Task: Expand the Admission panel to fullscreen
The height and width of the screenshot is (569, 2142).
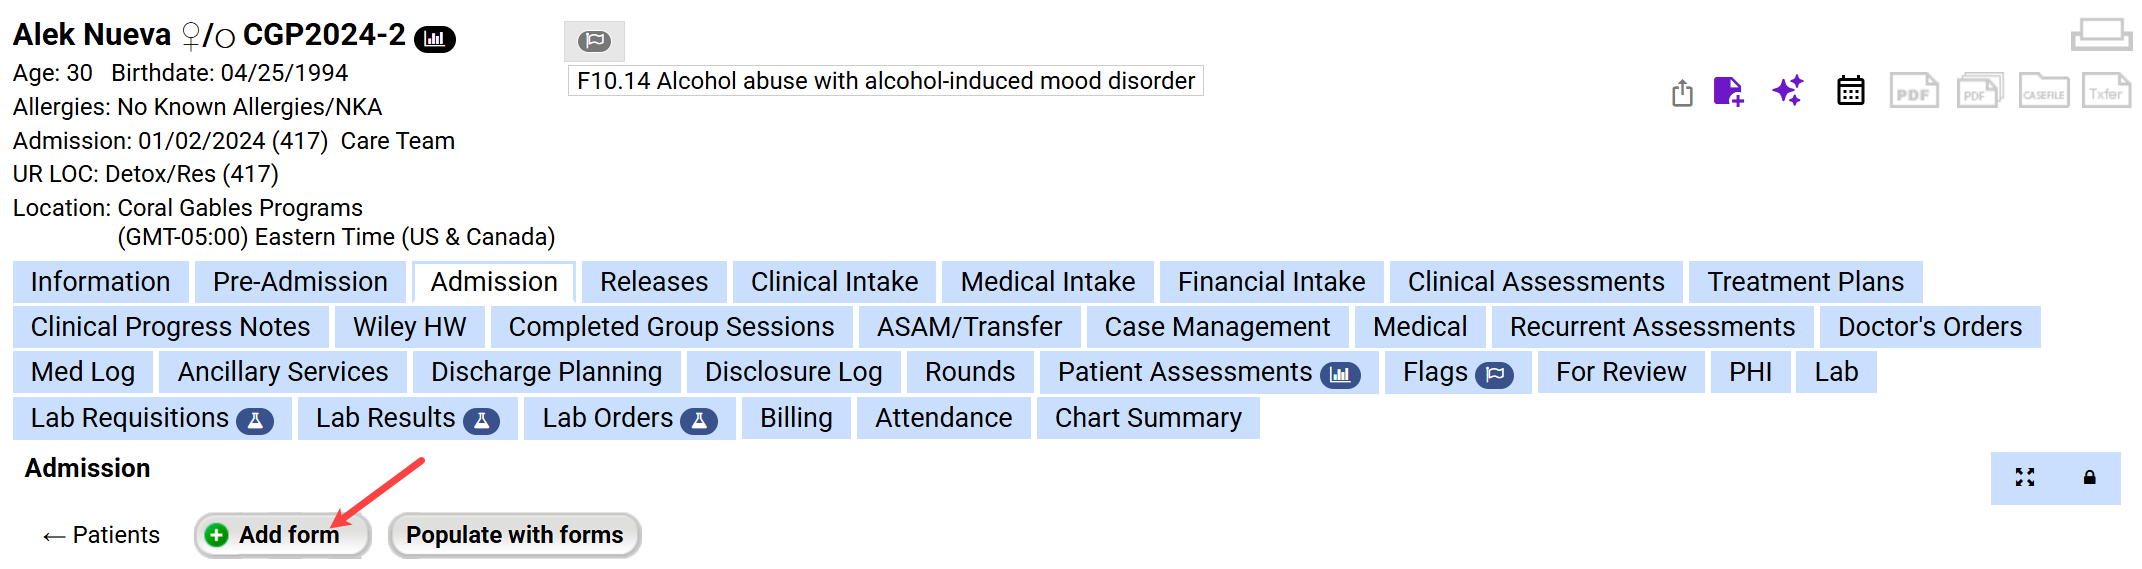Action: click(x=2025, y=478)
